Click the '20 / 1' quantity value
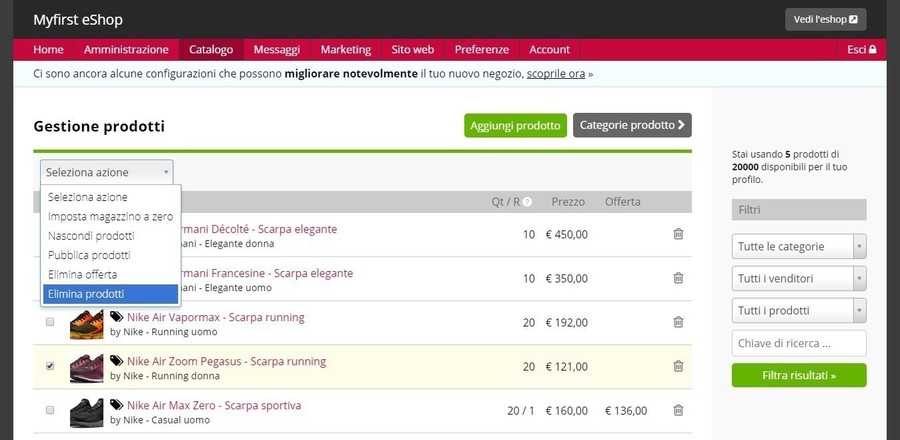The image size is (900, 440). point(521,411)
